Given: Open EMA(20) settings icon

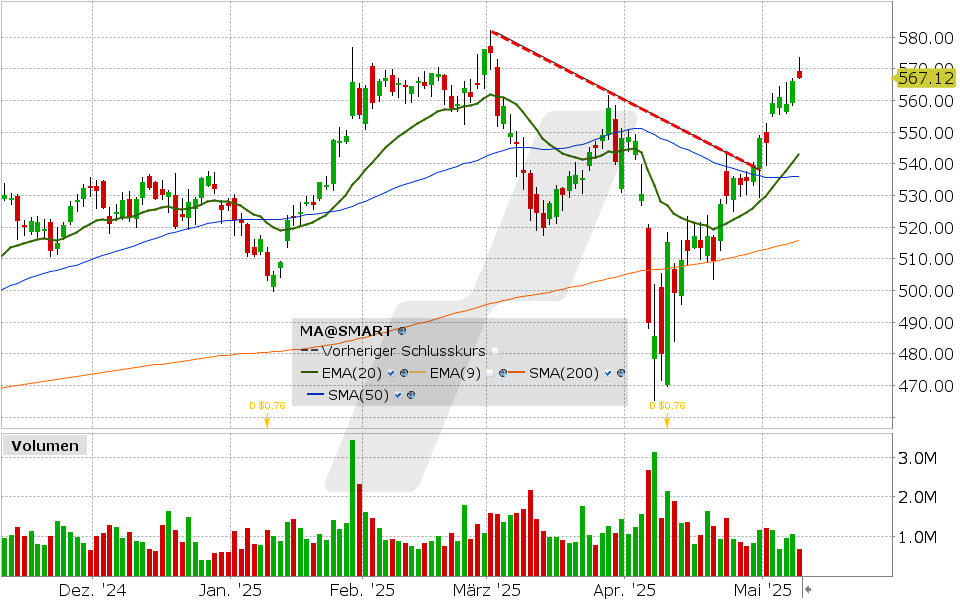Looking at the screenshot, I should pos(404,373).
